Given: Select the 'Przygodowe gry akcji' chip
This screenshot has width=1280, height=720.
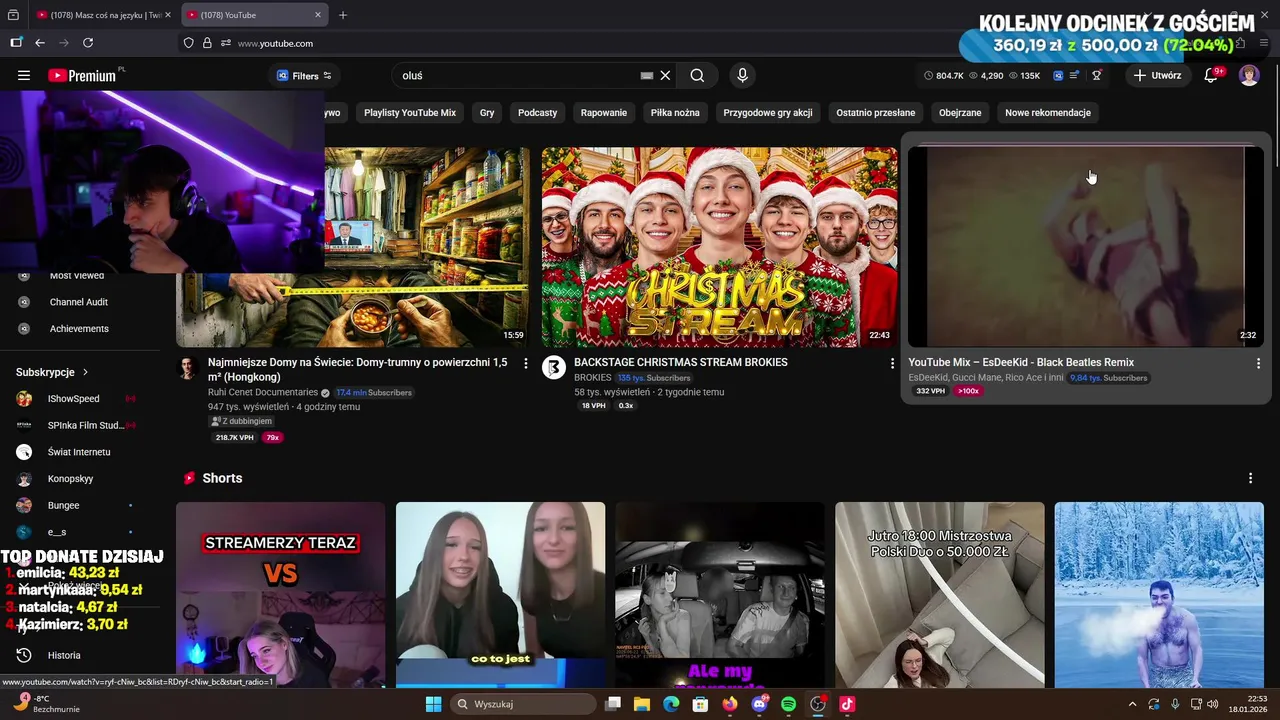Looking at the screenshot, I should (x=768, y=113).
